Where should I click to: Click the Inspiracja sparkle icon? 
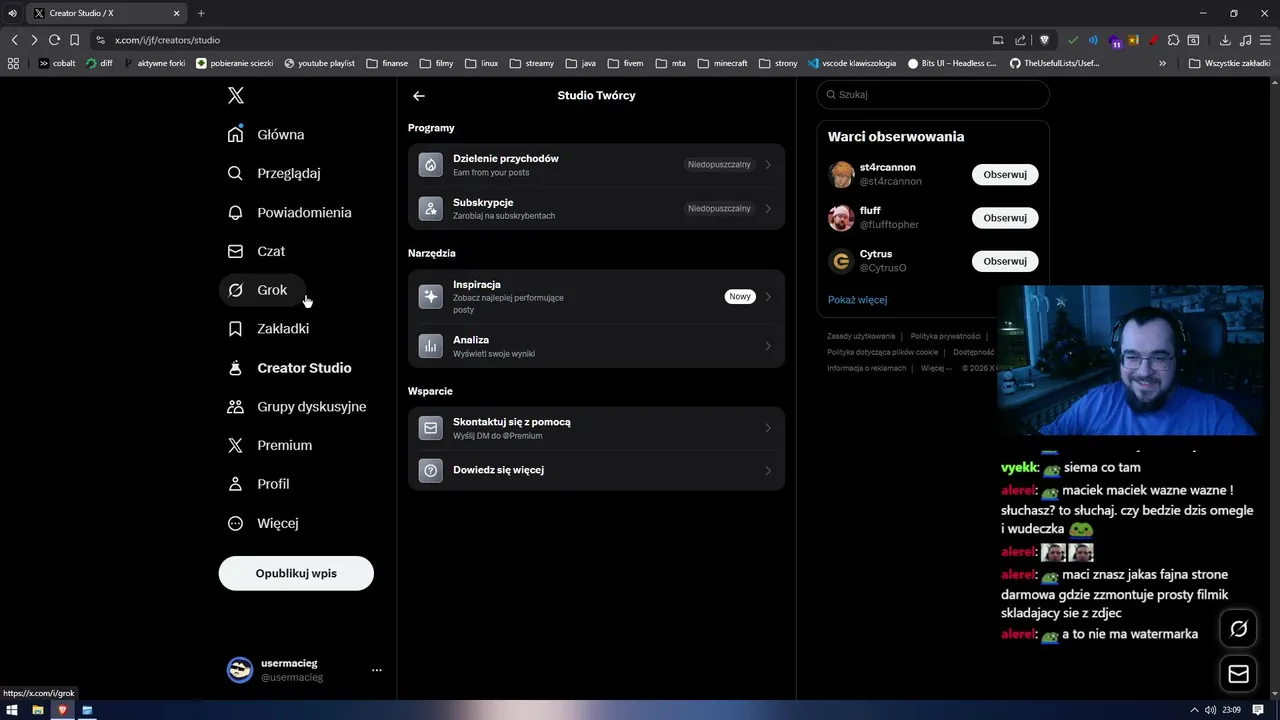[430, 296]
